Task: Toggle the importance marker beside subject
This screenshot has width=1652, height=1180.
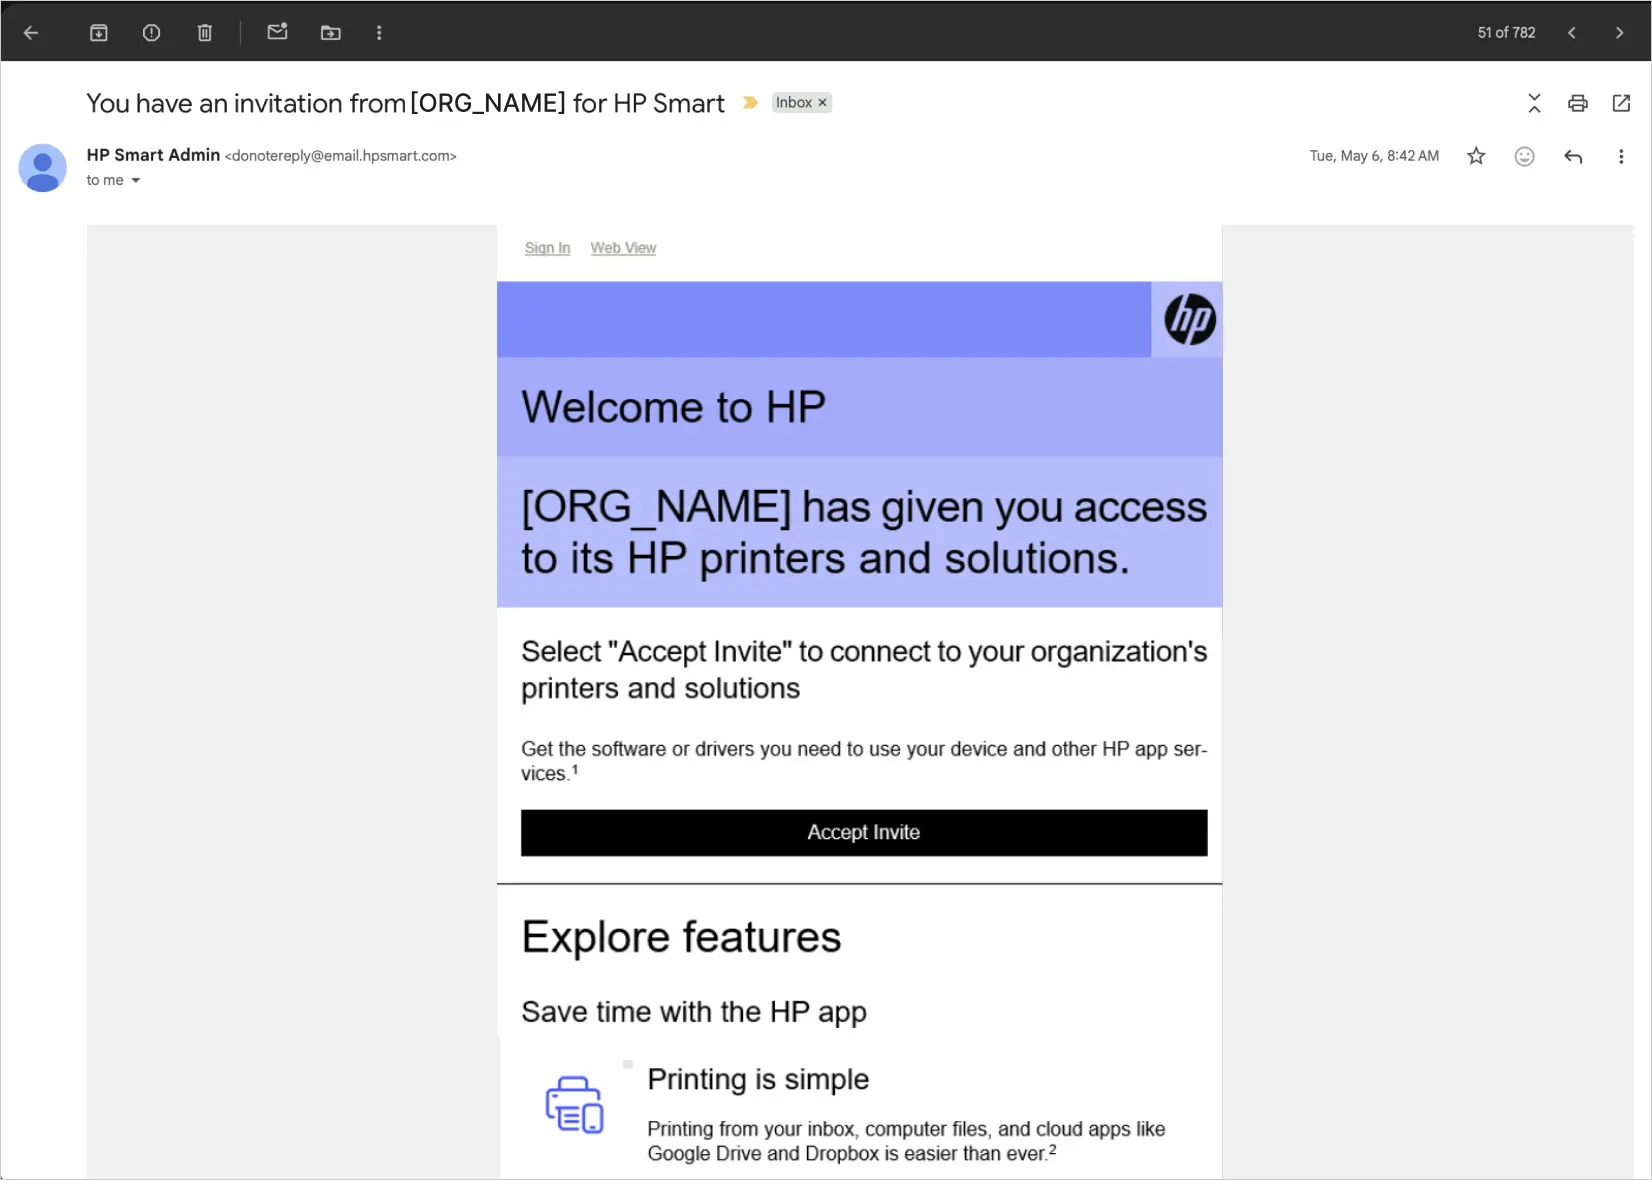Action: (x=750, y=103)
